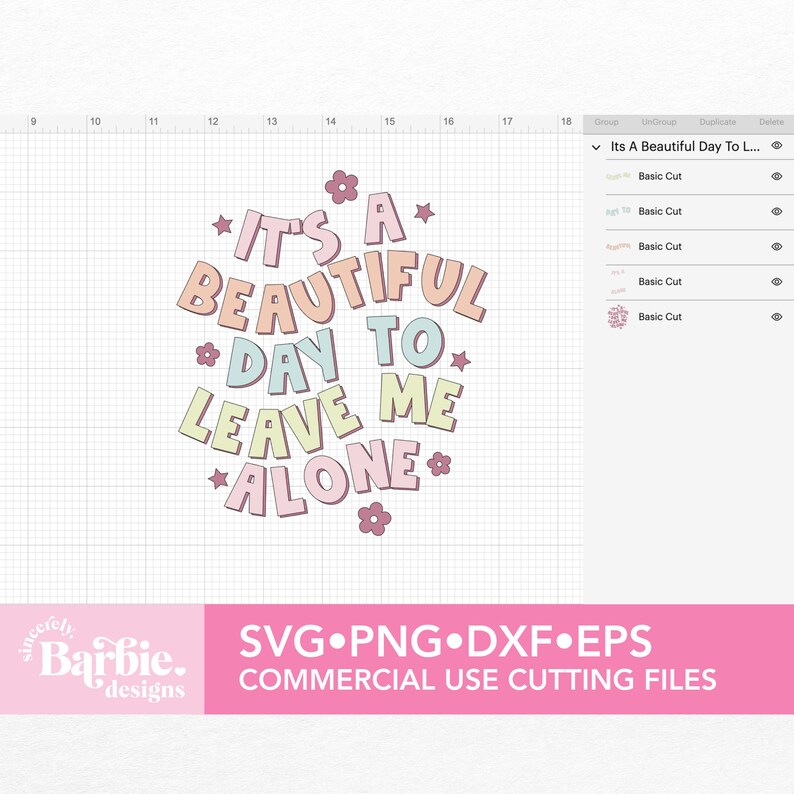Hide the pink IT'S A ALONE layer
The width and height of the screenshot is (794, 794).
click(x=776, y=282)
